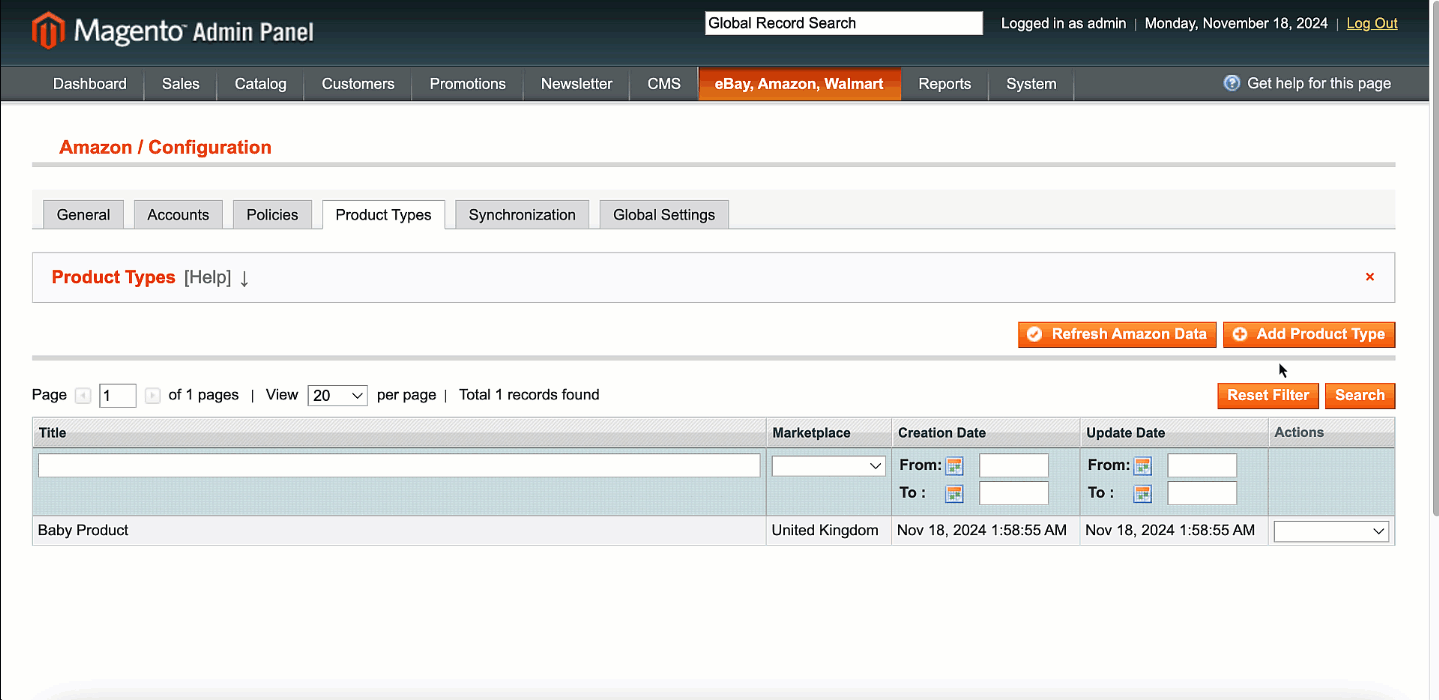Screen dimensions: 1439x700
Task: Open the Baby Product Actions dropdown
Action: pos(1331,531)
